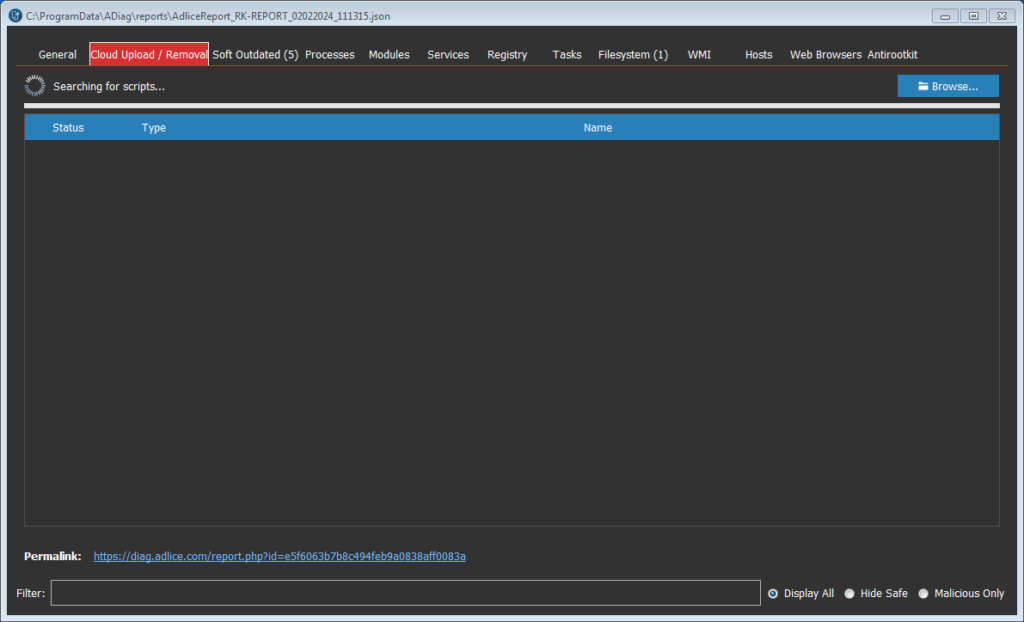The height and width of the screenshot is (622, 1024).
Task: Open the Registry tab
Action: point(507,55)
